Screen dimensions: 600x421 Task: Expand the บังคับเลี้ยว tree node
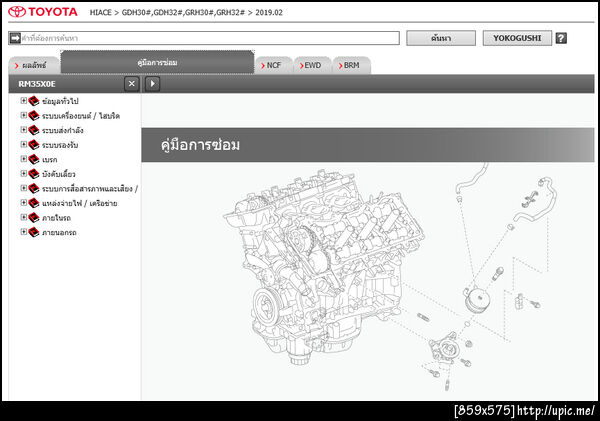pos(23,173)
